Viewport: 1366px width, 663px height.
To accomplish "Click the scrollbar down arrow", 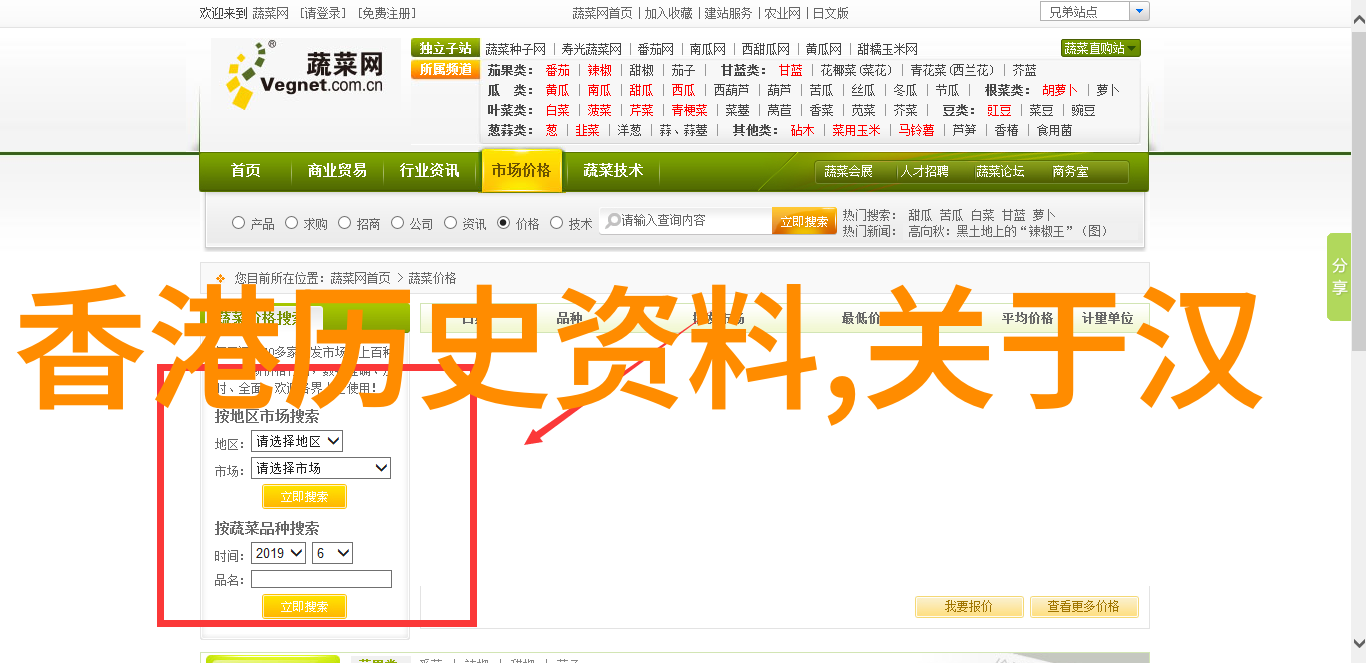I will [1357, 645].
